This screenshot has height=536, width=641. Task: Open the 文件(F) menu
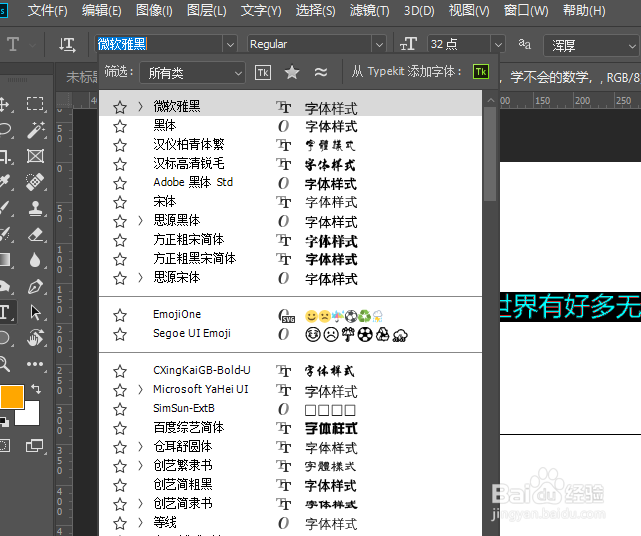[47, 10]
